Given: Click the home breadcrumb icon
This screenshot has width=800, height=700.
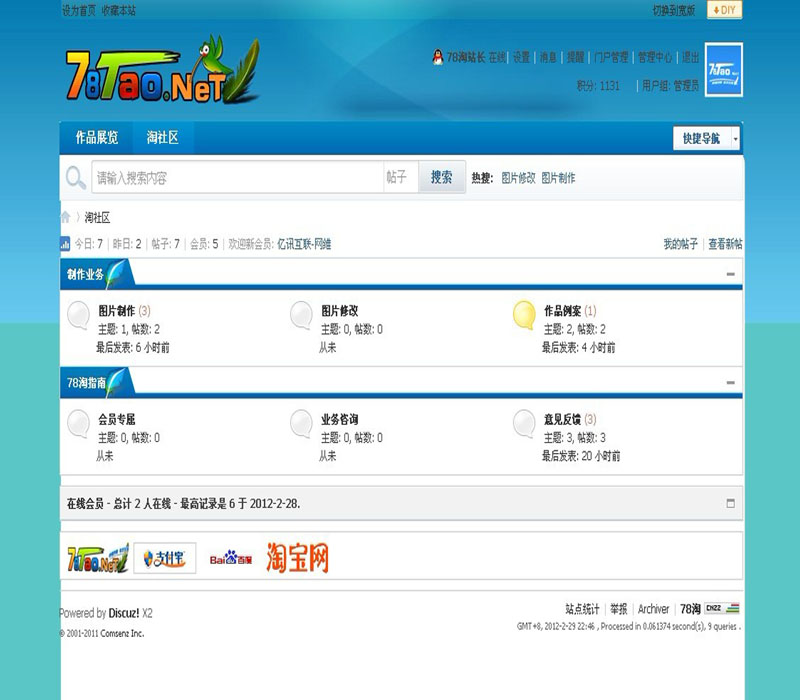Looking at the screenshot, I should click(65, 217).
